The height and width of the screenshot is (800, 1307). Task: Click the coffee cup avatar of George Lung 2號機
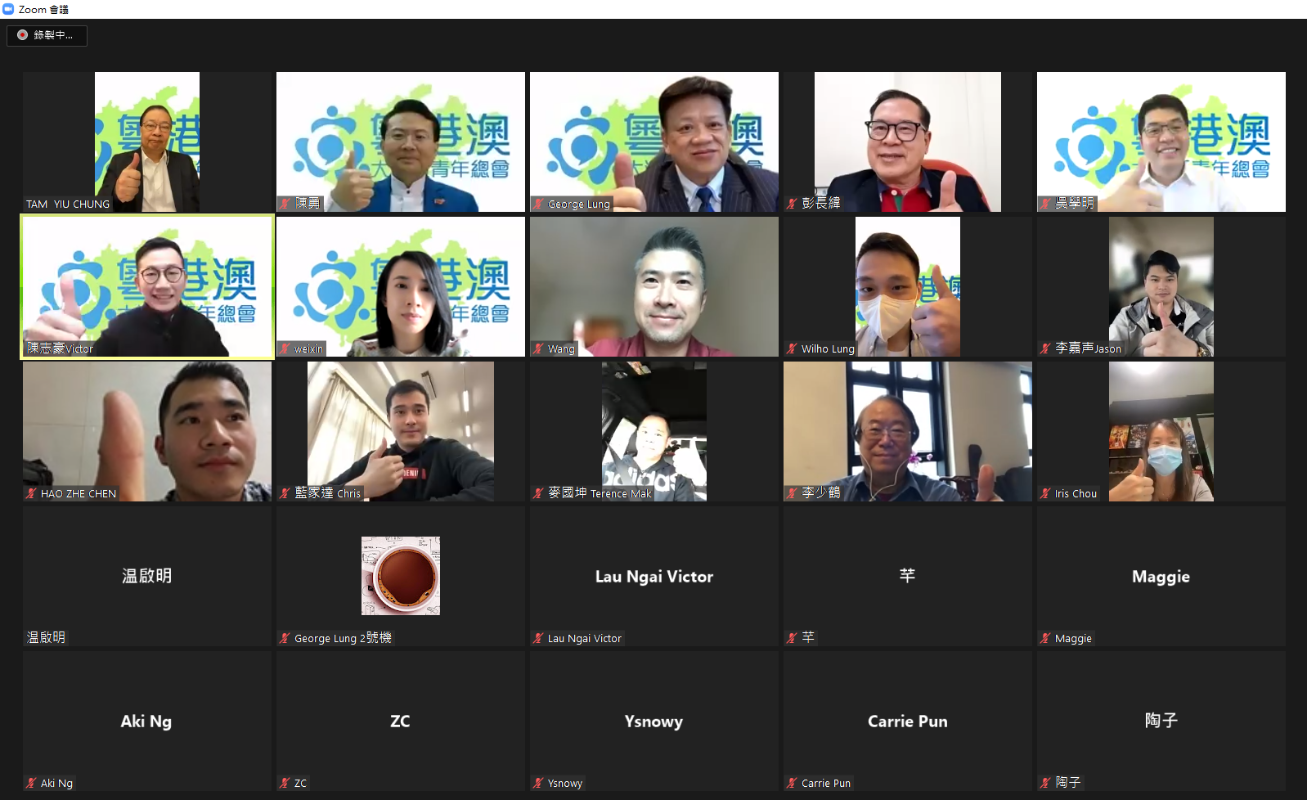(400, 575)
